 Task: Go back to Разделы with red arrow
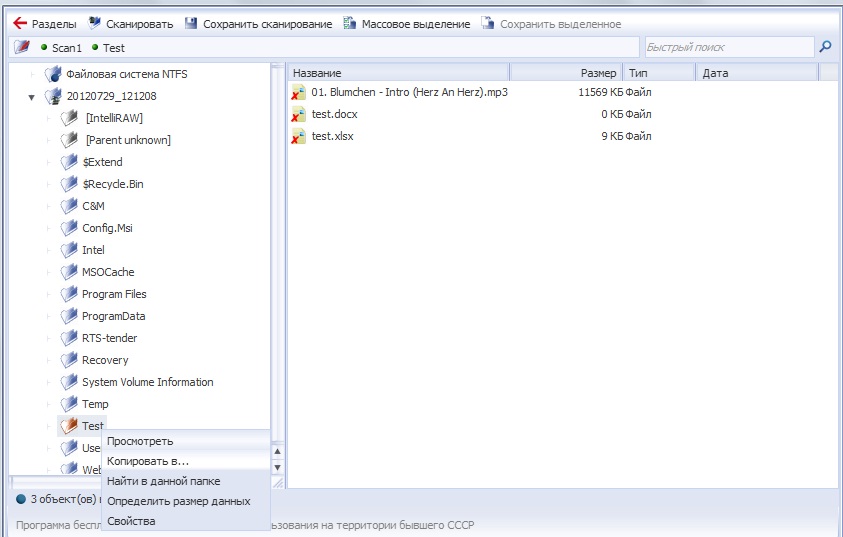coord(45,24)
